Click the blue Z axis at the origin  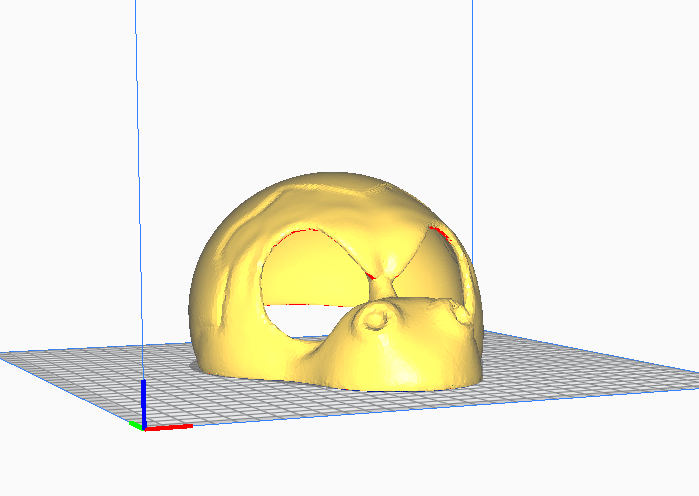point(144,404)
